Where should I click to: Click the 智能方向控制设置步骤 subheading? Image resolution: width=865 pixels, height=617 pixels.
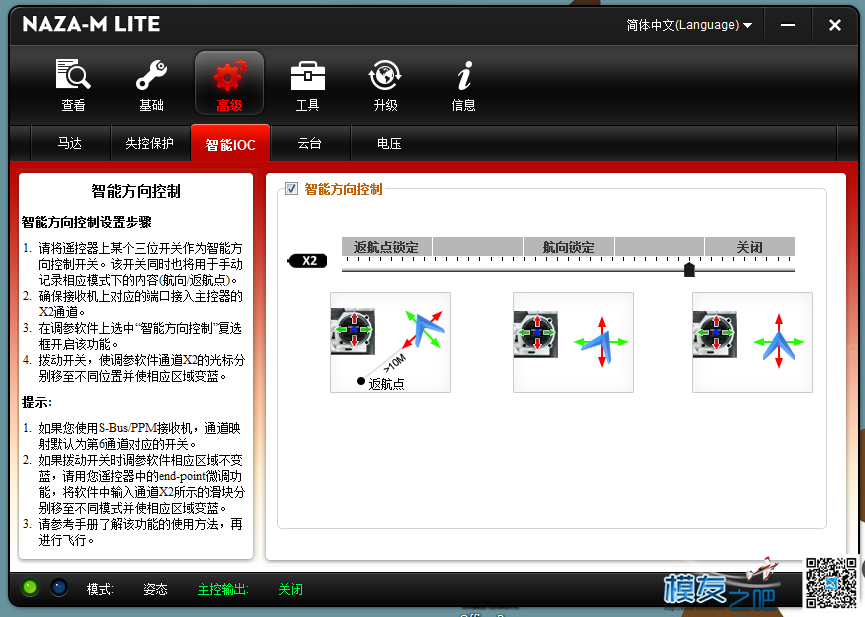tap(87, 222)
